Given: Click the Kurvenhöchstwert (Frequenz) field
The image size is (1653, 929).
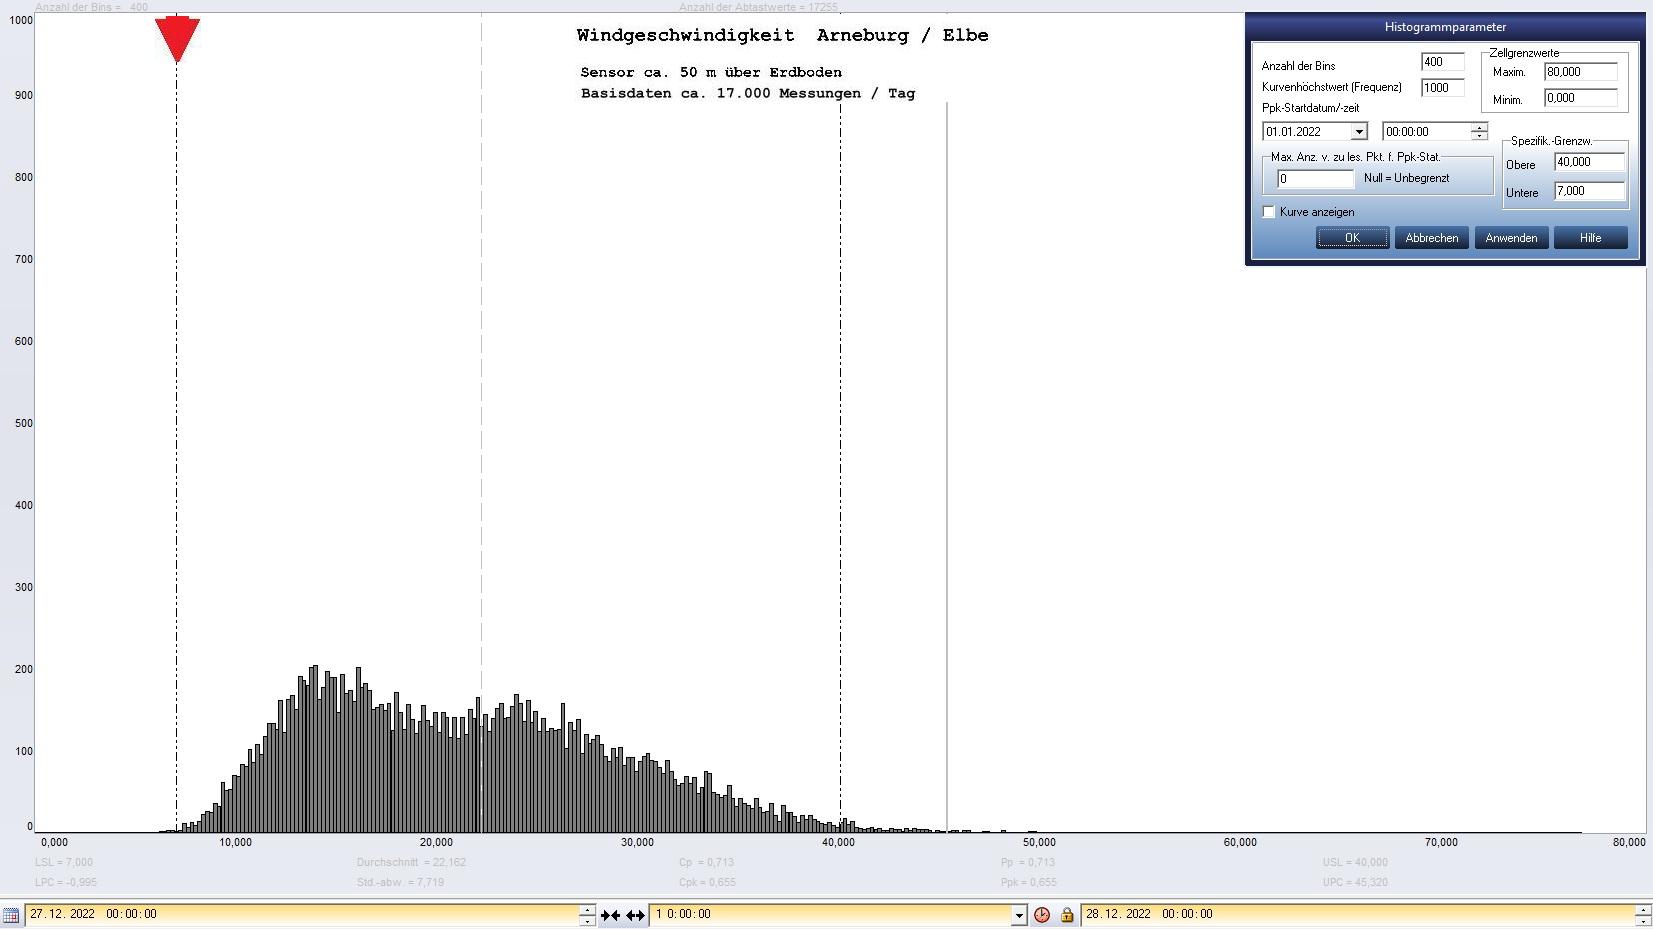Looking at the screenshot, I should tap(1441, 88).
